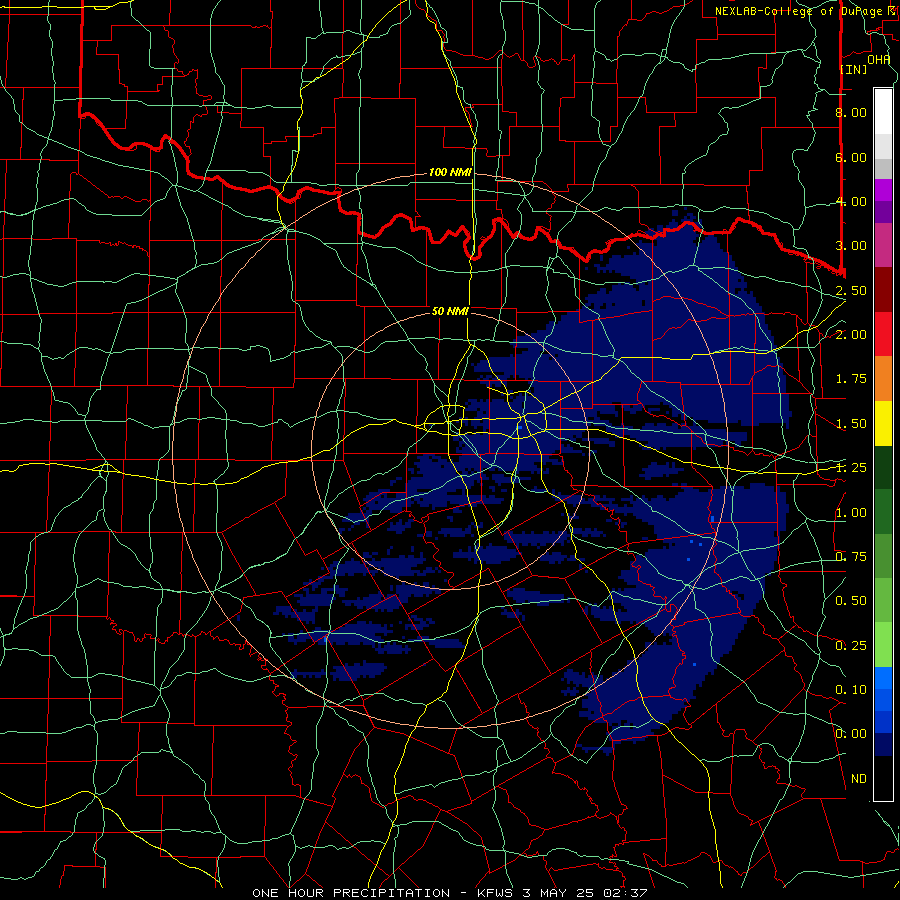Click the 0.10 legend value
Viewport: 900px width, 900px height.
(851, 690)
